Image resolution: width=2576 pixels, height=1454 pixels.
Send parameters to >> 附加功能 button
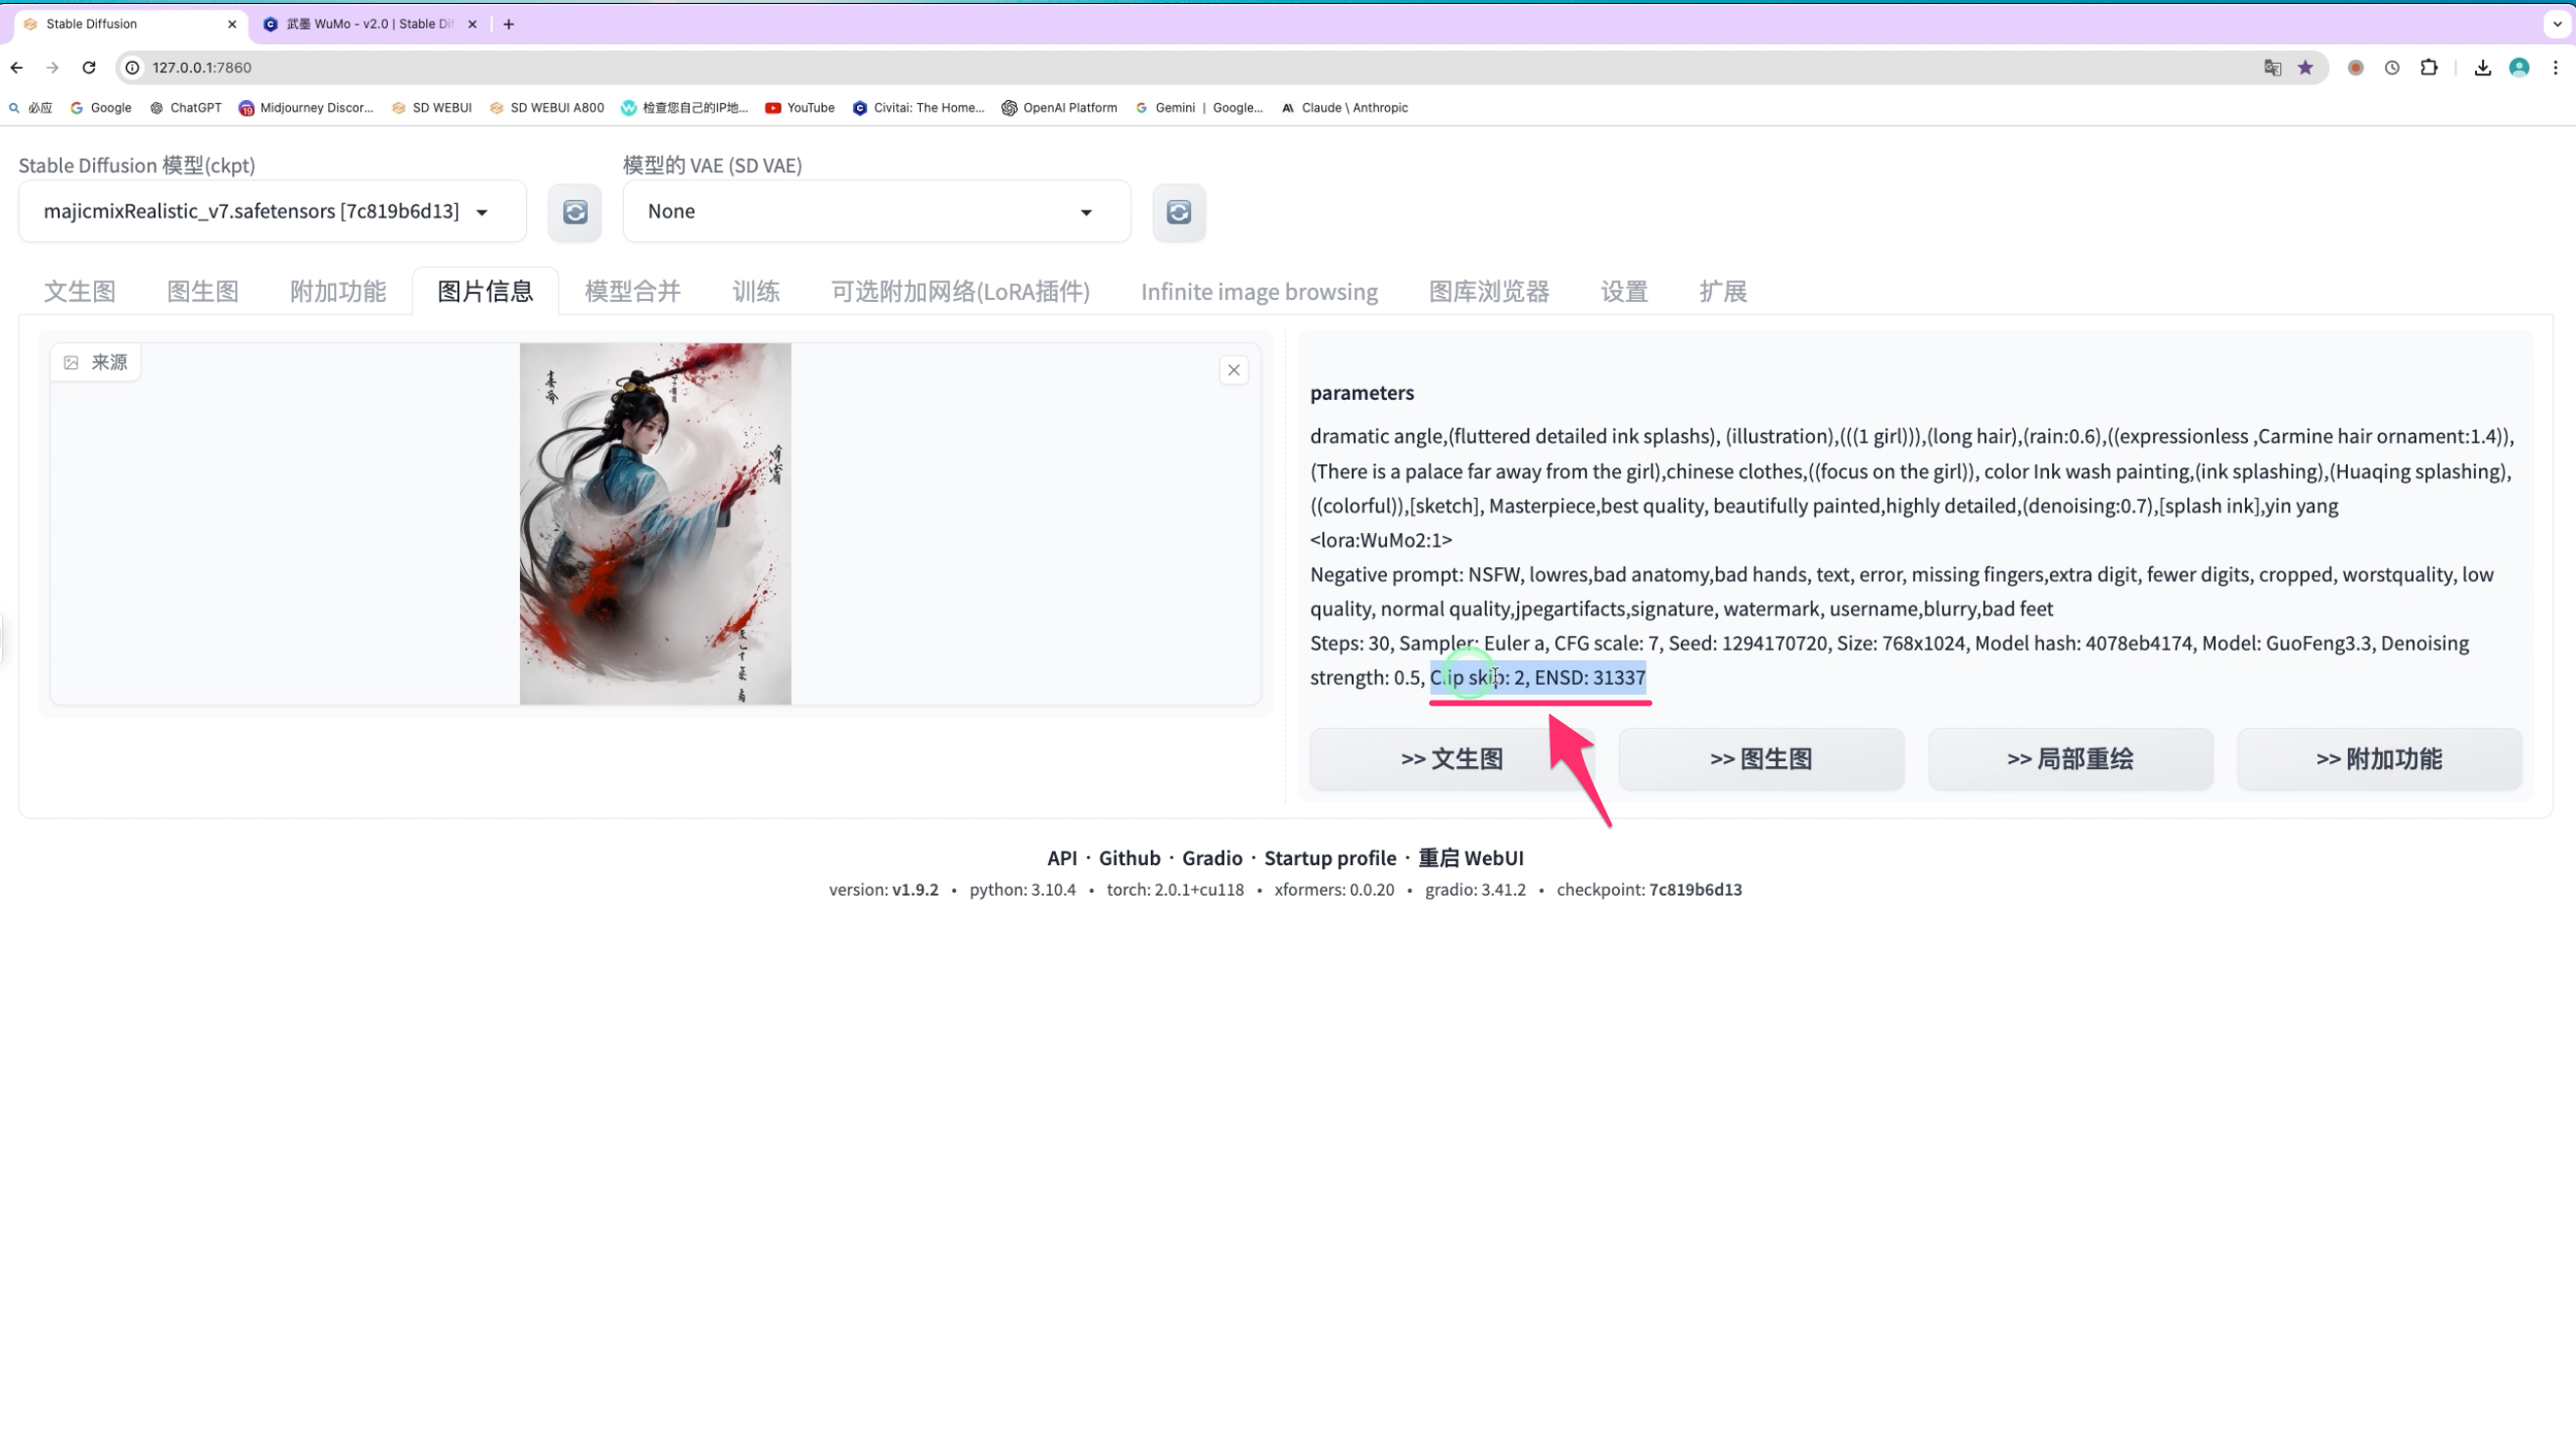[x=2379, y=759]
